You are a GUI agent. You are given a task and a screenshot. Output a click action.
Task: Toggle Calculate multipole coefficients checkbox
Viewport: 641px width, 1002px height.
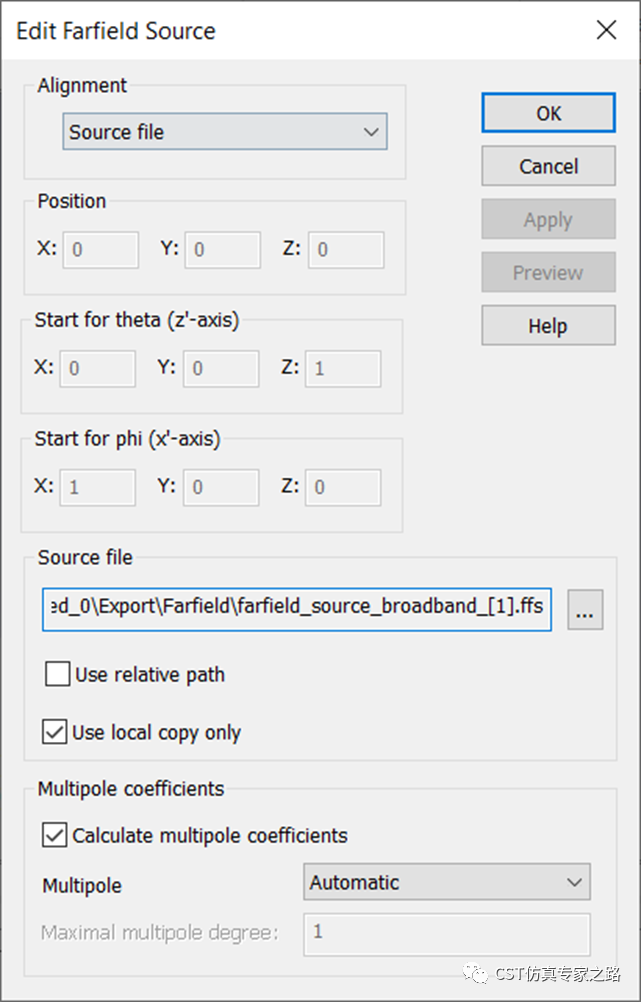click(54, 835)
